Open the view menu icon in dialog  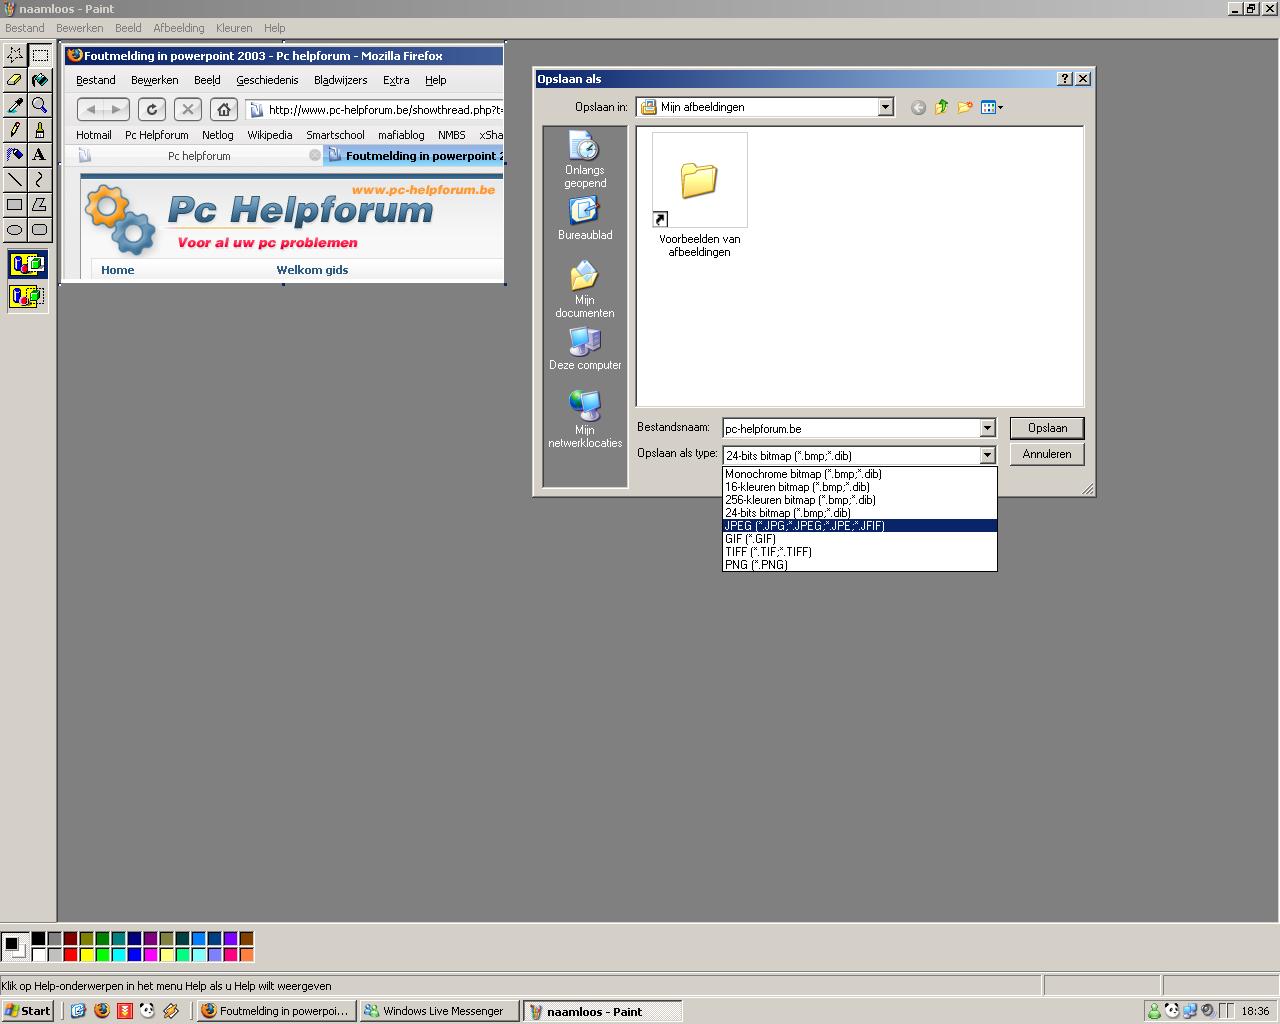pos(991,108)
